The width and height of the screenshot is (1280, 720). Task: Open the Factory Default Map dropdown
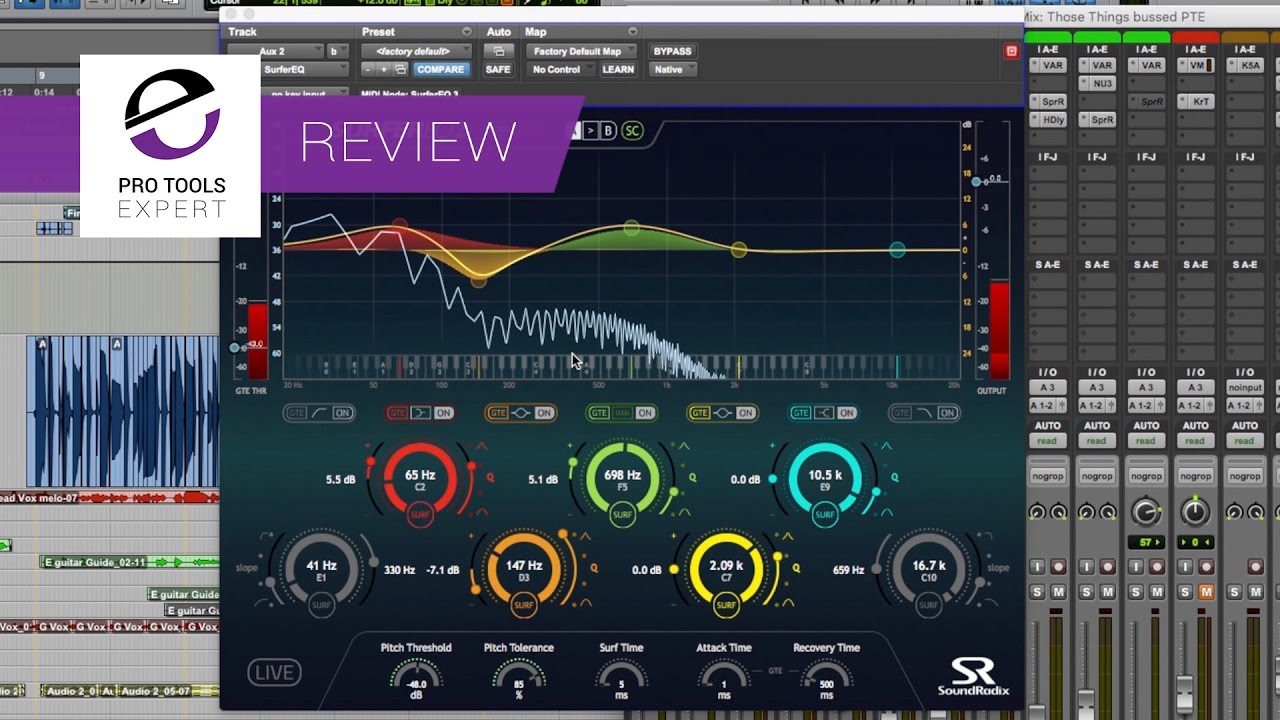pos(583,51)
